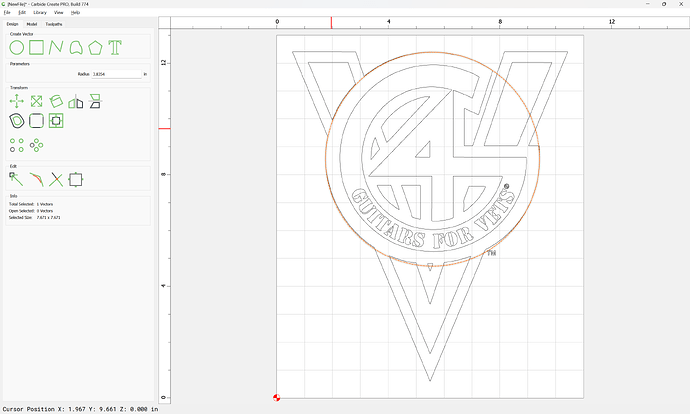
Task: Click the number 8 on the vertical ruler
Action: click(x=164, y=174)
